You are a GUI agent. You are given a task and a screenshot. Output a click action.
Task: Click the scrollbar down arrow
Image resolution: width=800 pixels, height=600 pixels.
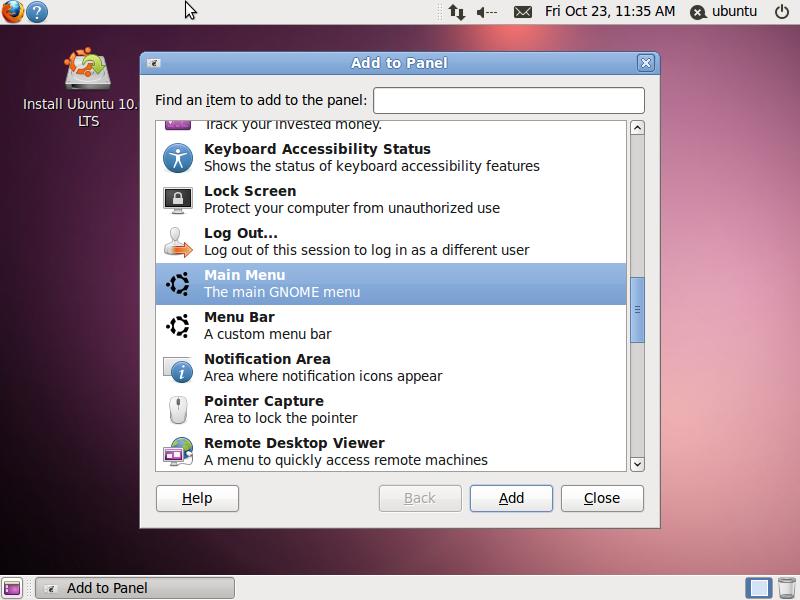[x=637, y=464]
